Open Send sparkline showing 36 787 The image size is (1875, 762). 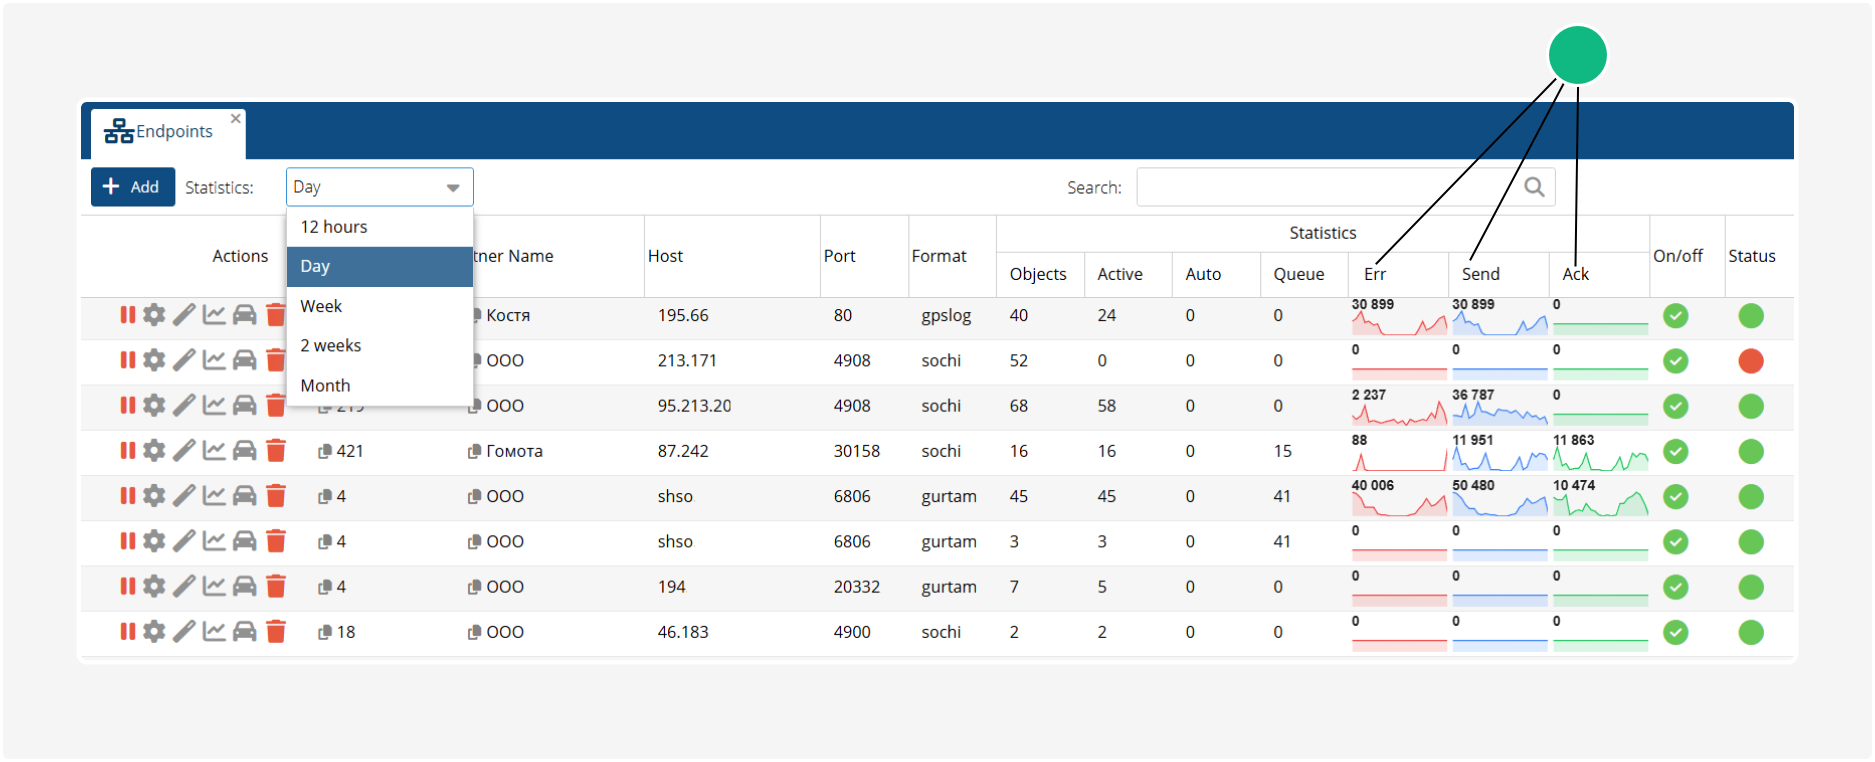[1499, 407]
